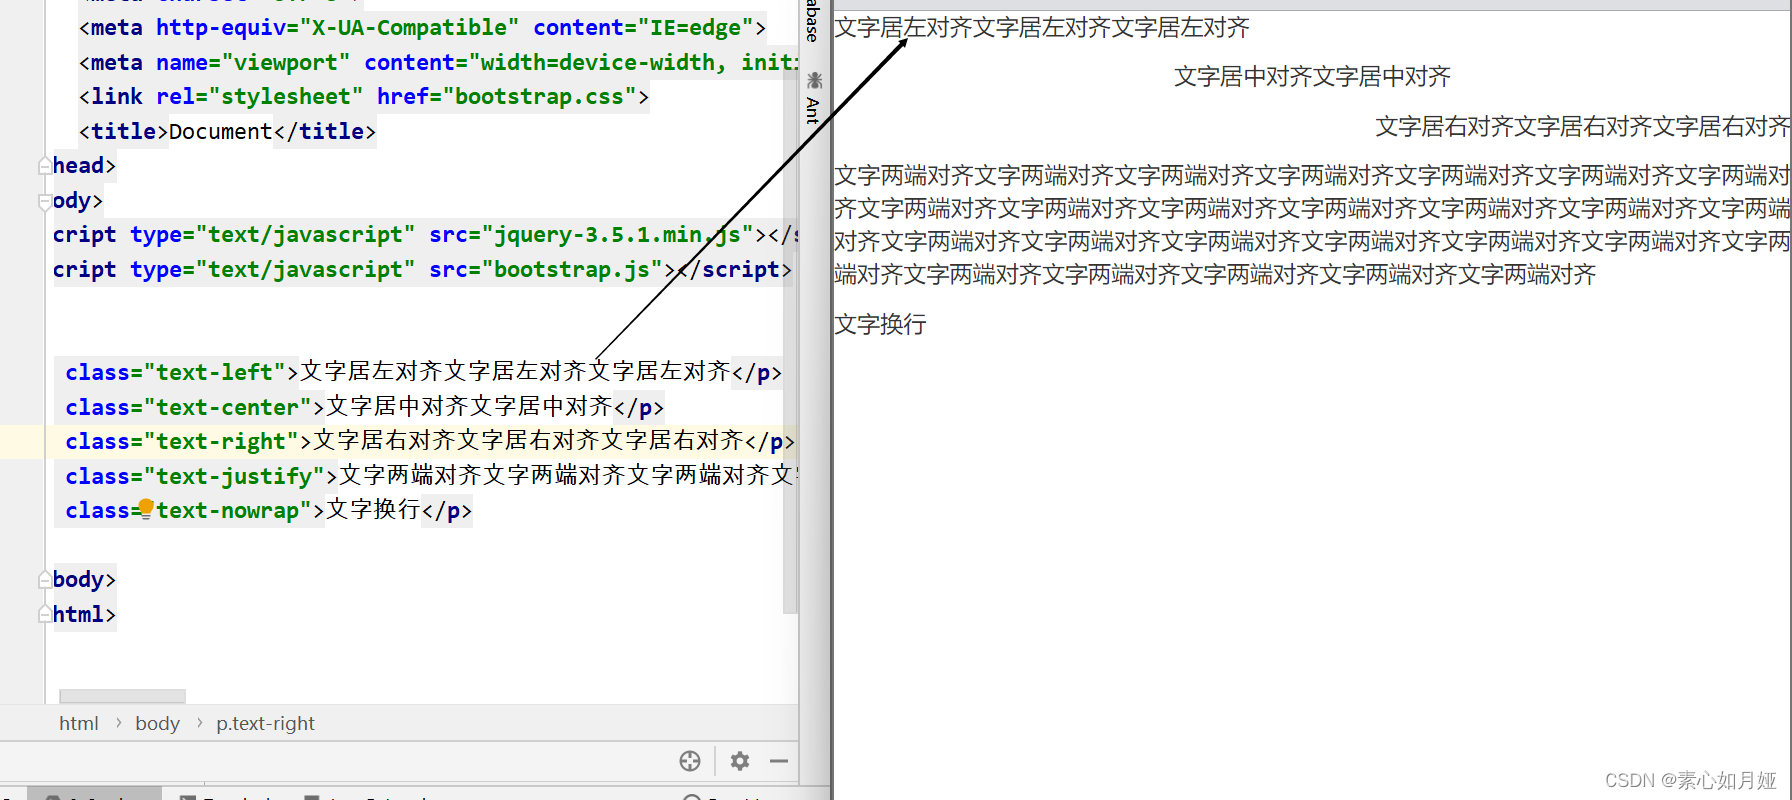The image size is (1792, 800).
Task: Open the Ant tool window icon
Action: pyautogui.click(x=814, y=80)
